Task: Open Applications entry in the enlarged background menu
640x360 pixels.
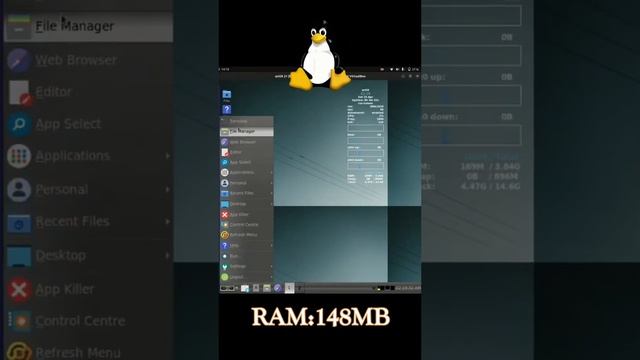Action: click(89, 156)
